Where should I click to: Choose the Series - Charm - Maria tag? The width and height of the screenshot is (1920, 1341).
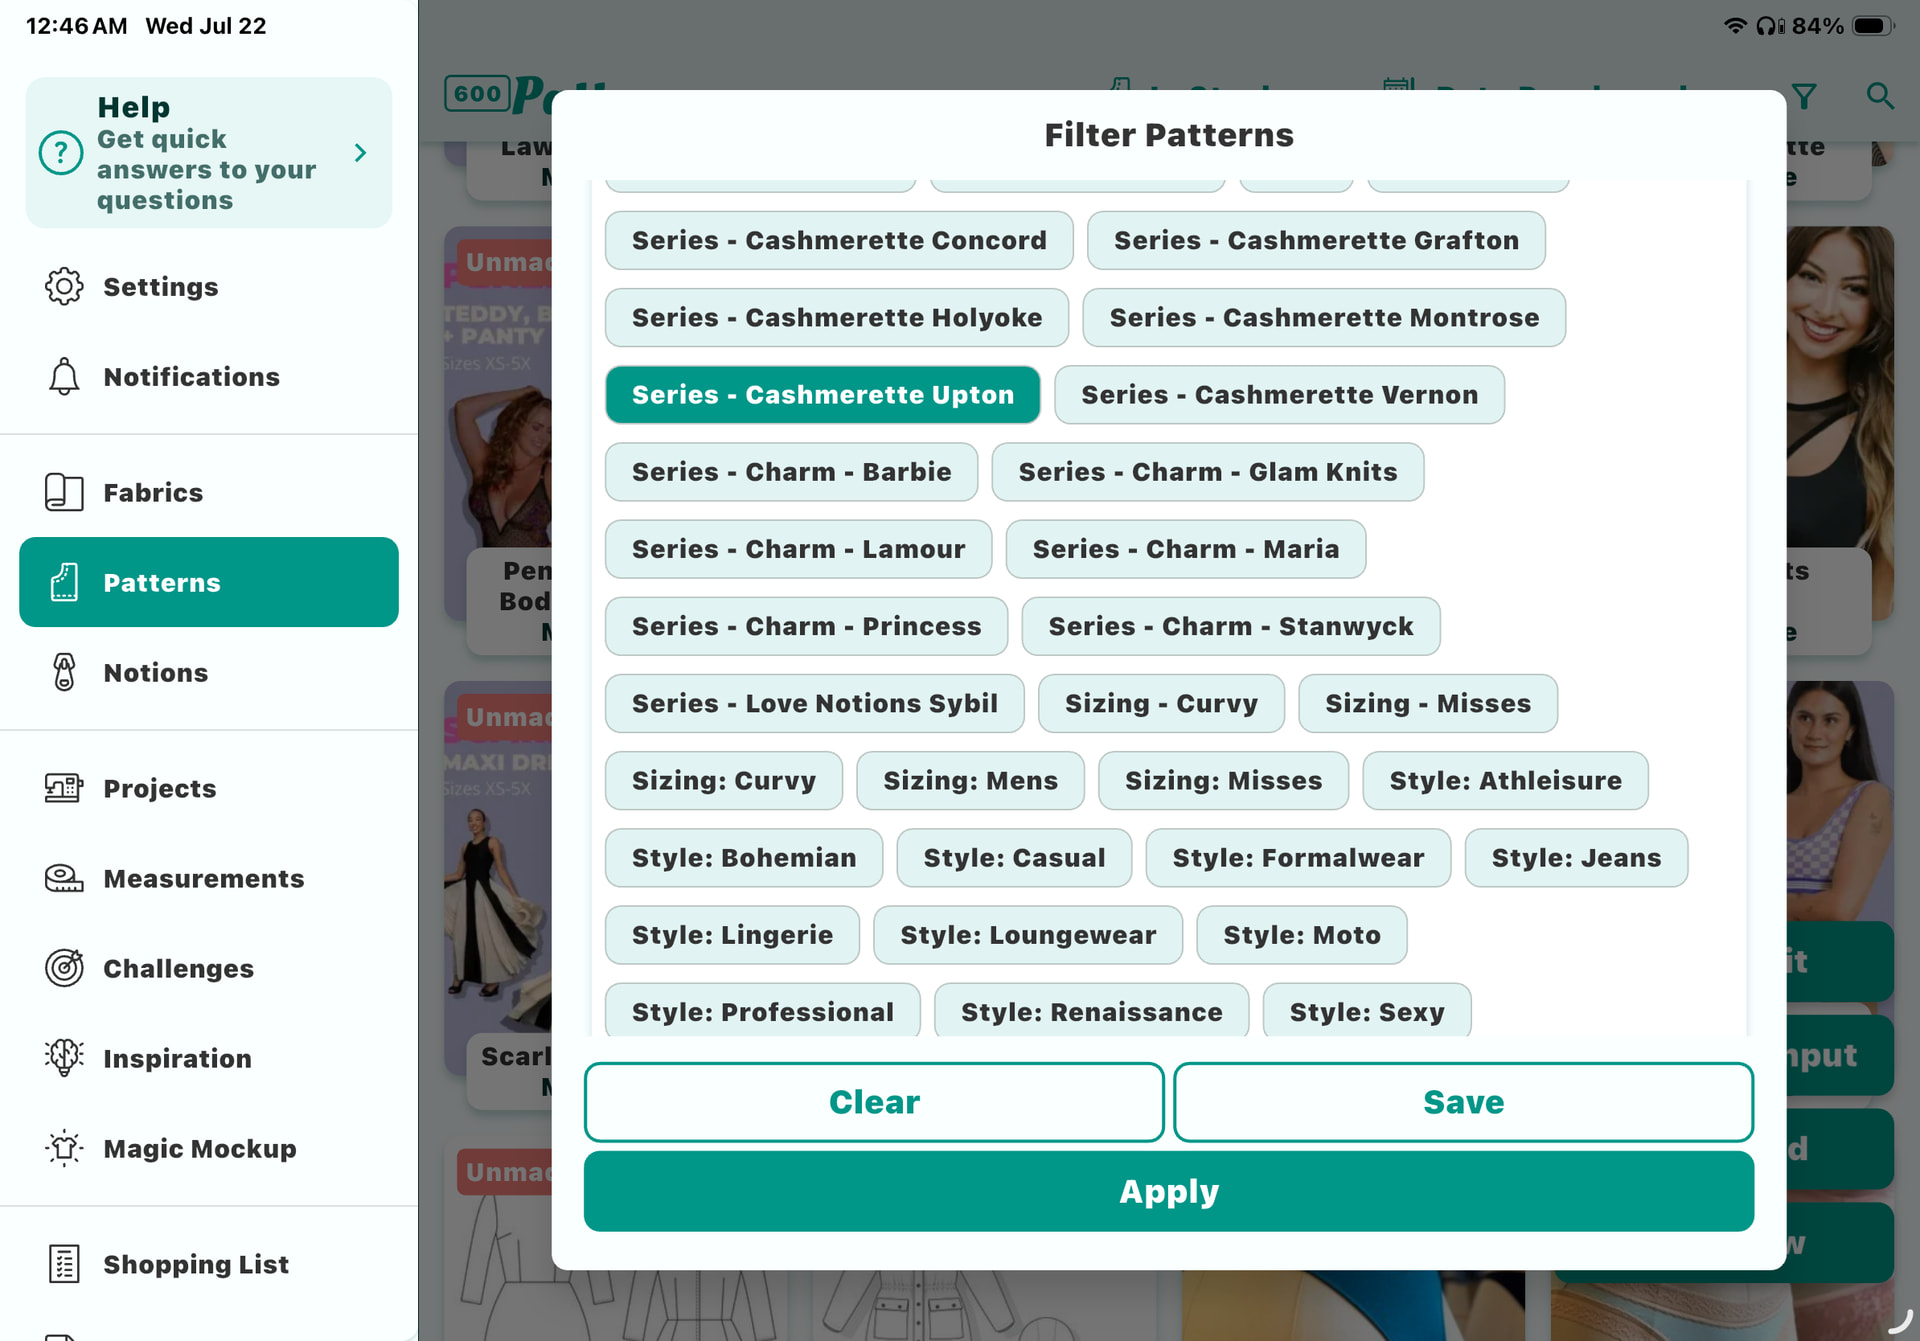tap(1186, 549)
